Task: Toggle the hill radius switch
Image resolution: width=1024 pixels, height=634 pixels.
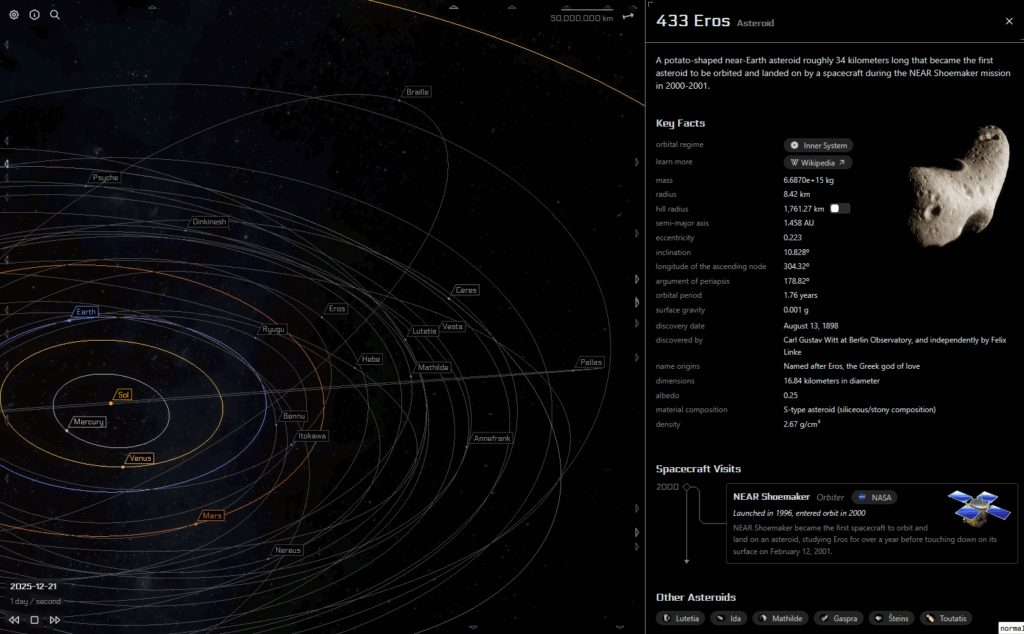Action: tap(840, 208)
